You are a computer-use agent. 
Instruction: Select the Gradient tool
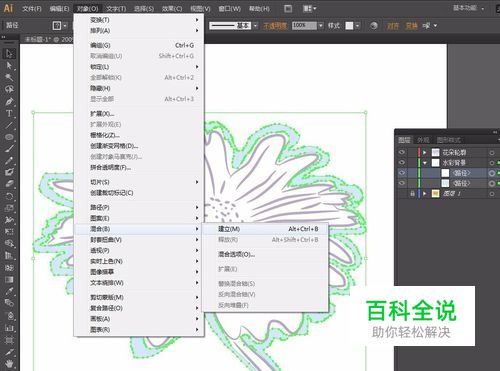pos(9,279)
